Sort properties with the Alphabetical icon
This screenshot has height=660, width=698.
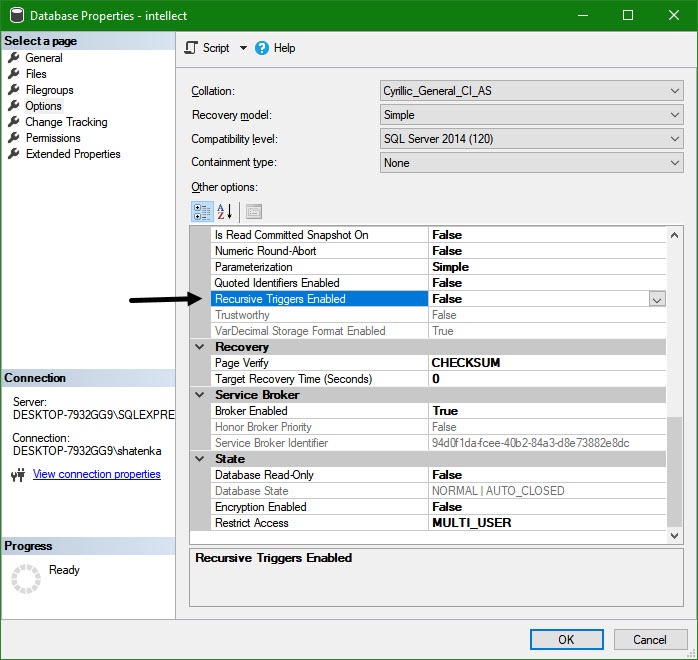pyautogui.click(x=224, y=211)
